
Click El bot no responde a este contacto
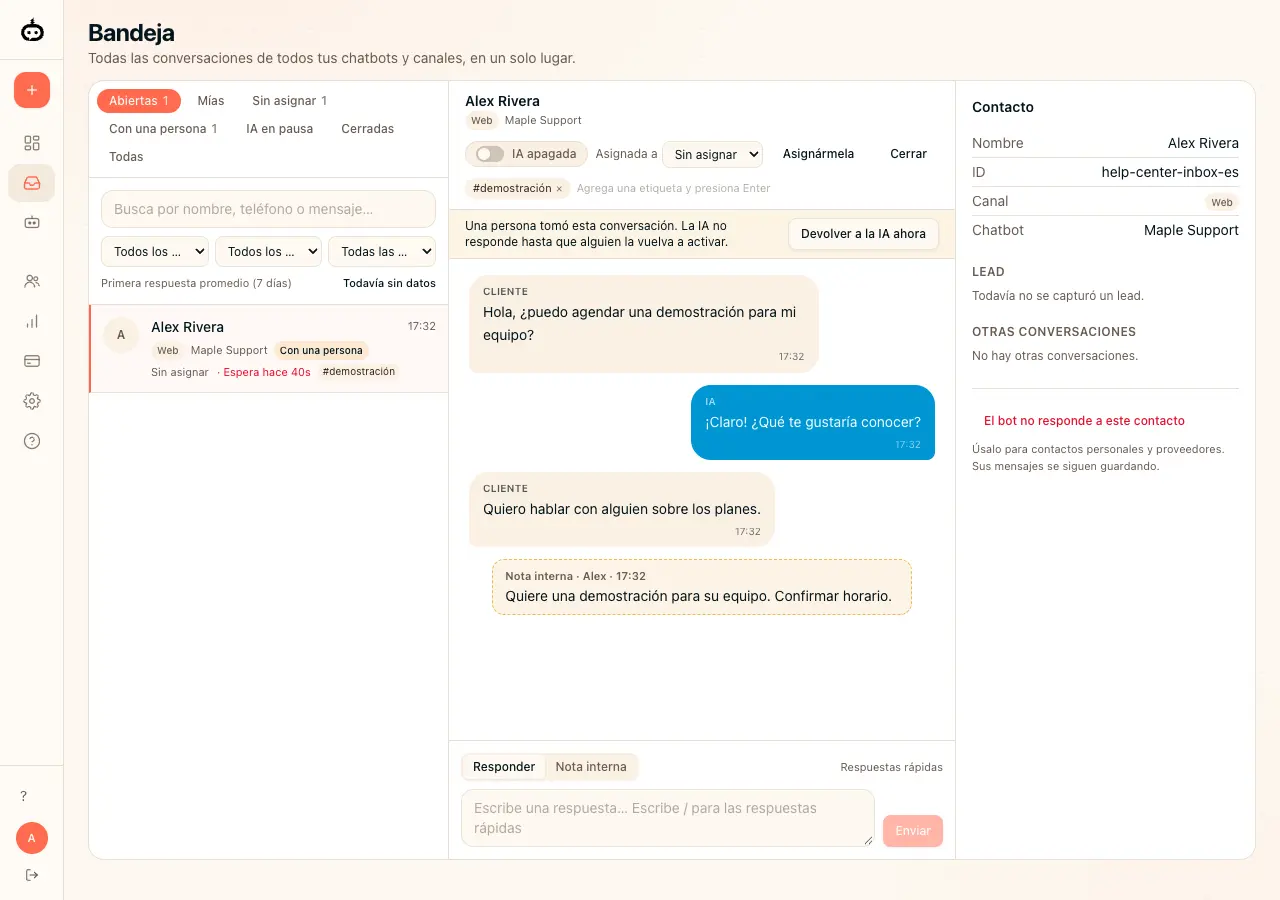pos(1085,421)
